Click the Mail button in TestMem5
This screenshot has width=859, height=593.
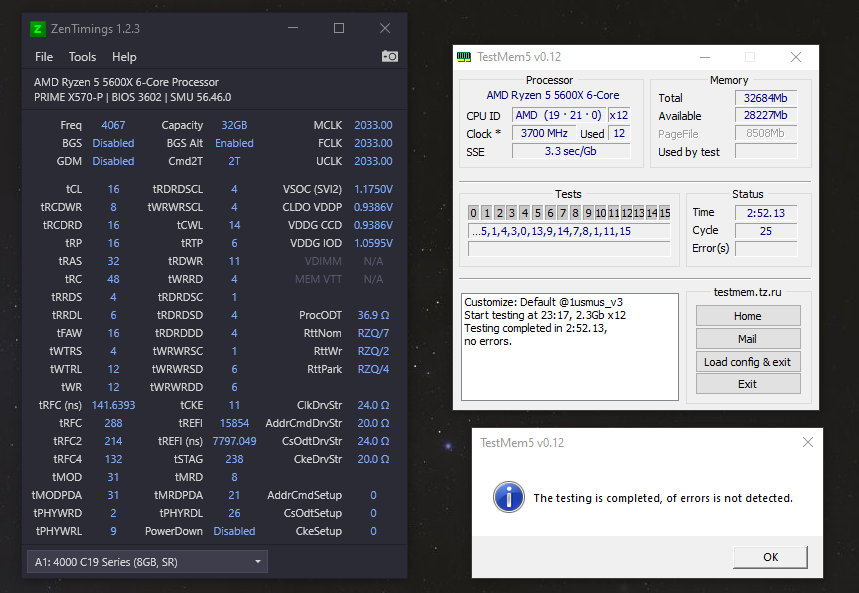tap(748, 339)
